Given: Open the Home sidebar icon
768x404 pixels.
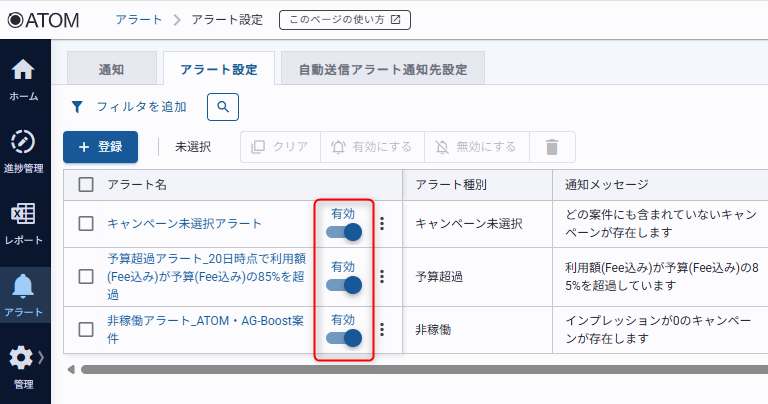Looking at the screenshot, I should [x=23, y=71].
